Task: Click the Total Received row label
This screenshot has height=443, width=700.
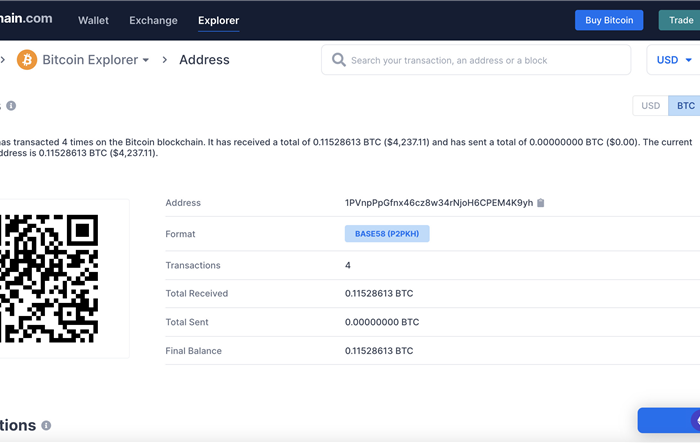Action: 197,293
